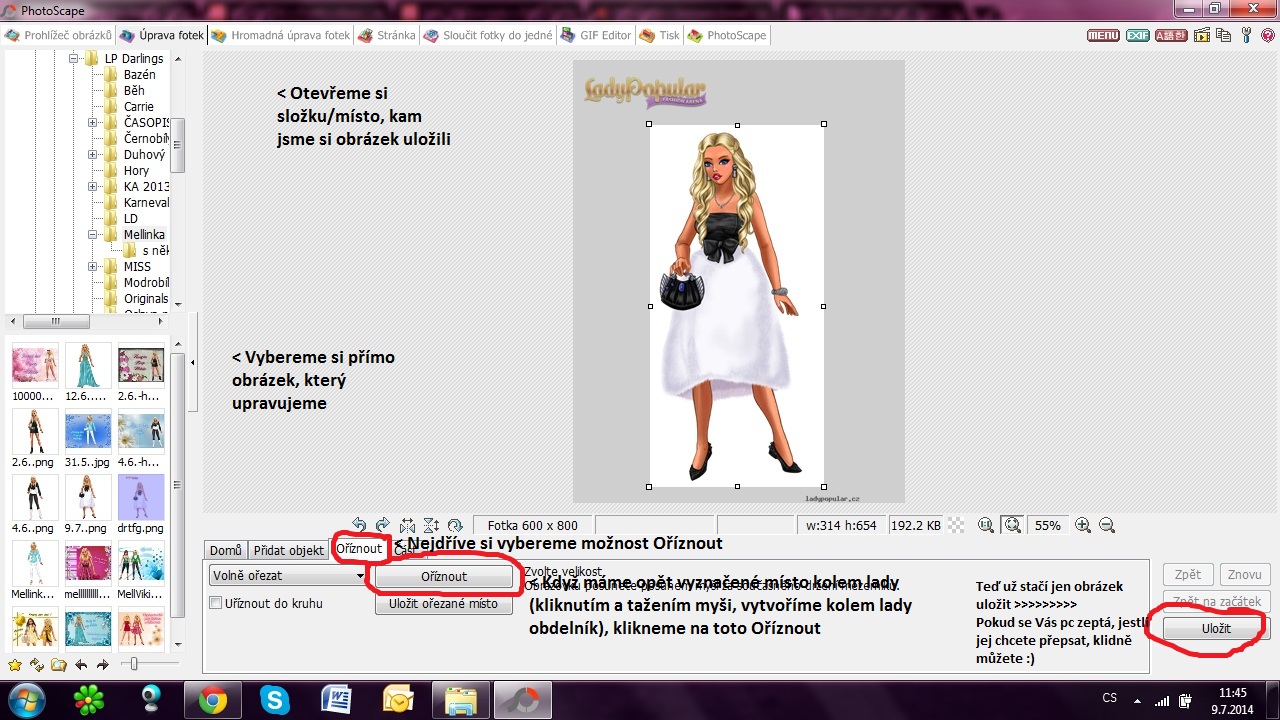Expand the MISS folder node
Viewport: 1280px width, 720px height.
pos(93,267)
